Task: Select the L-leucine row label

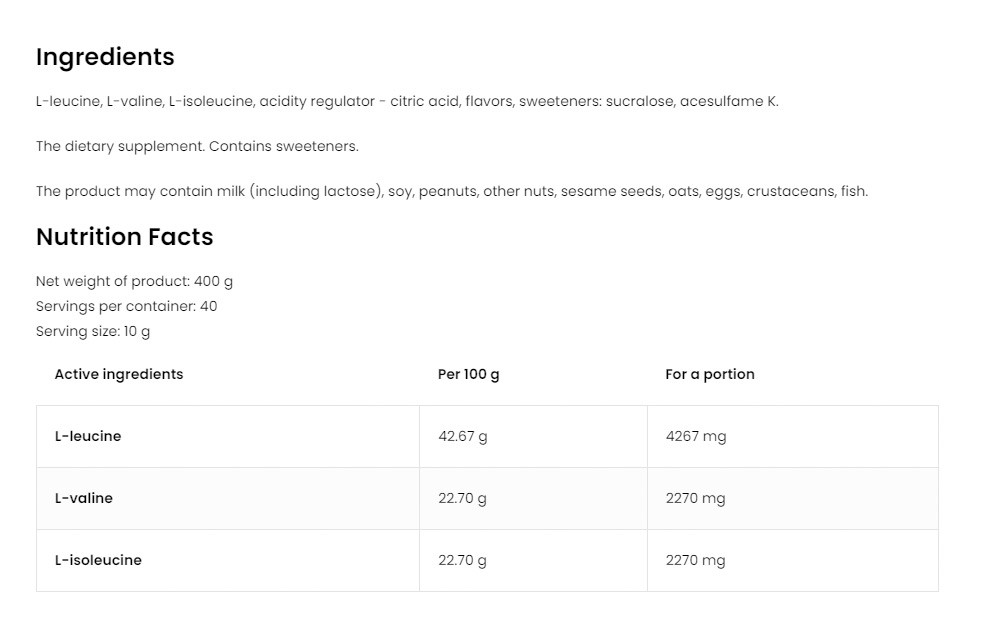Action: click(88, 436)
